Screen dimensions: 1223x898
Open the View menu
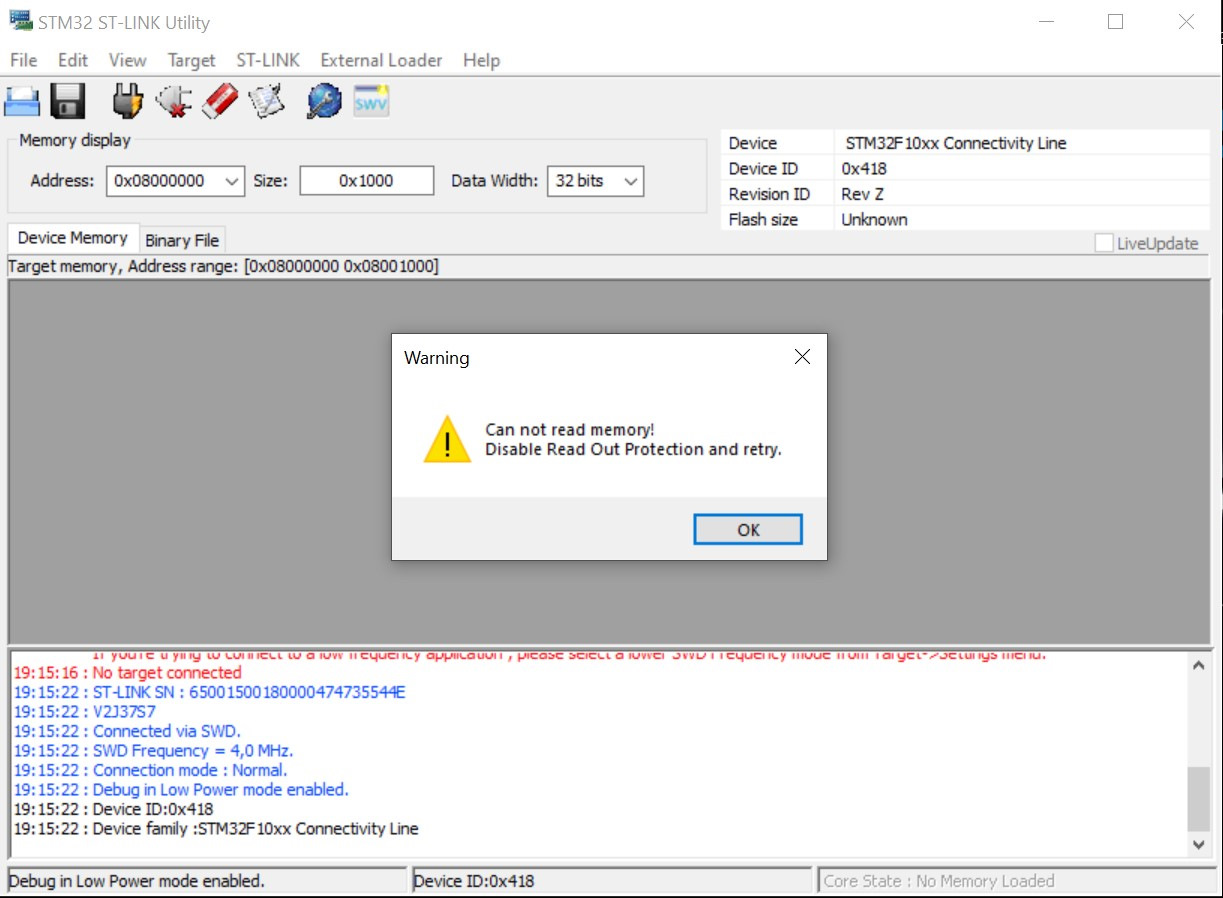point(127,60)
